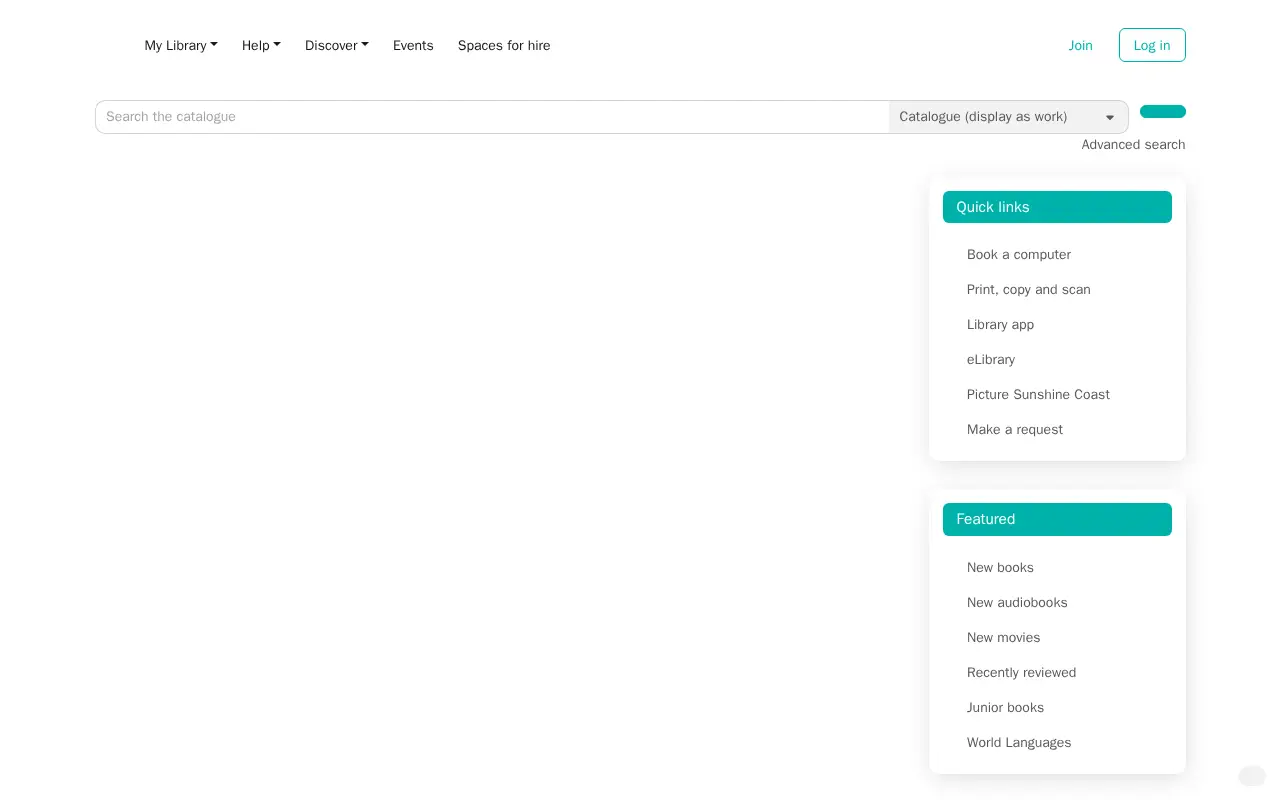
Task: Open Advanced search
Action: tap(1133, 145)
